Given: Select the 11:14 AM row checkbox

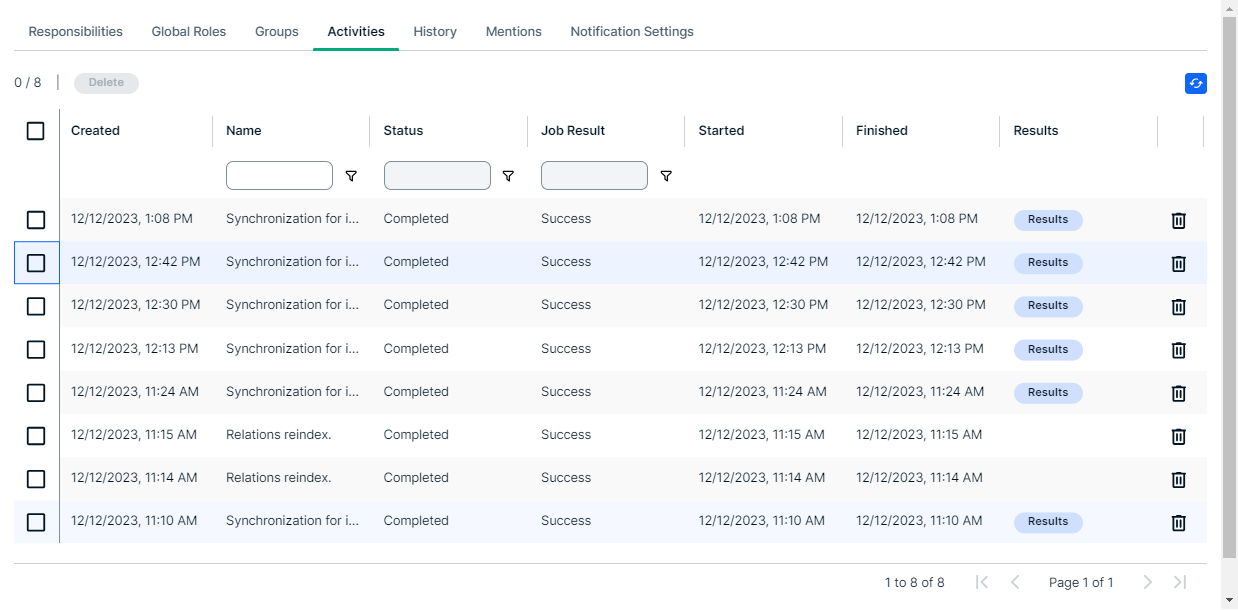Looking at the screenshot, I should 36,479.
